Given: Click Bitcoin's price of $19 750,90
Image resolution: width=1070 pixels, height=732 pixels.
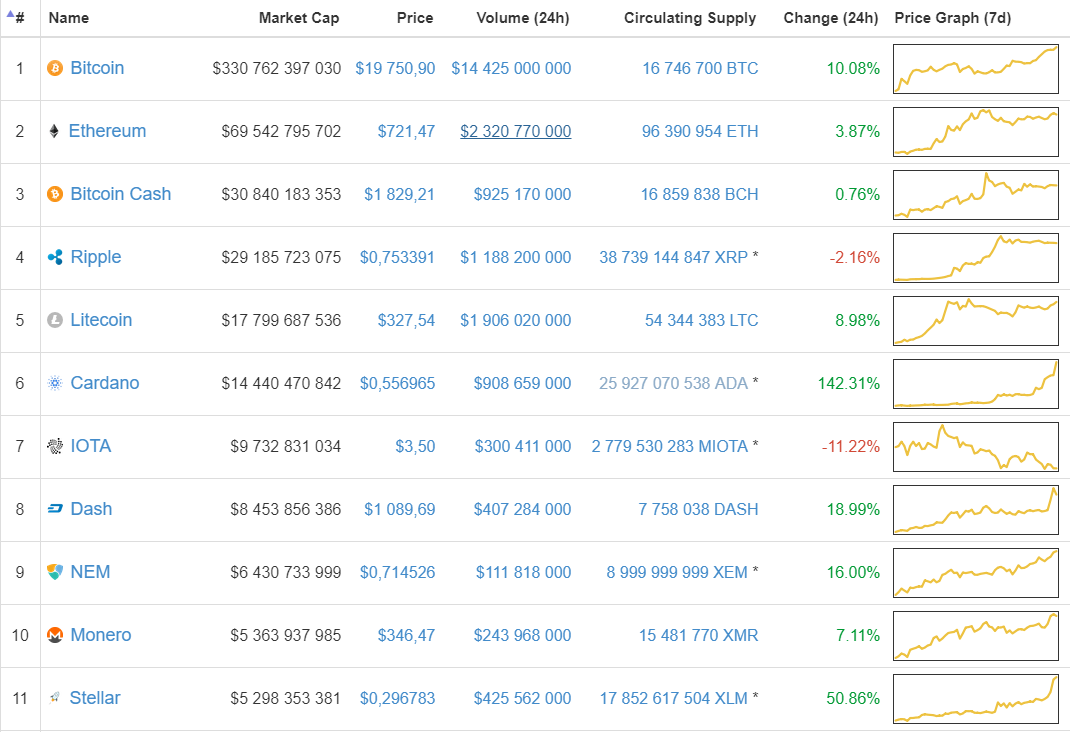Looking at the screenshot, I should 395,67.
